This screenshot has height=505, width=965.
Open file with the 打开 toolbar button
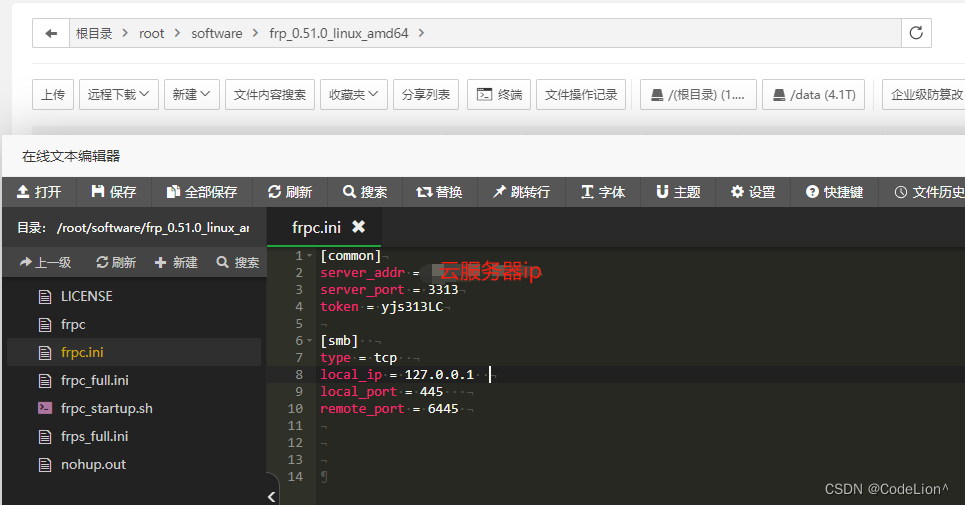39,192
